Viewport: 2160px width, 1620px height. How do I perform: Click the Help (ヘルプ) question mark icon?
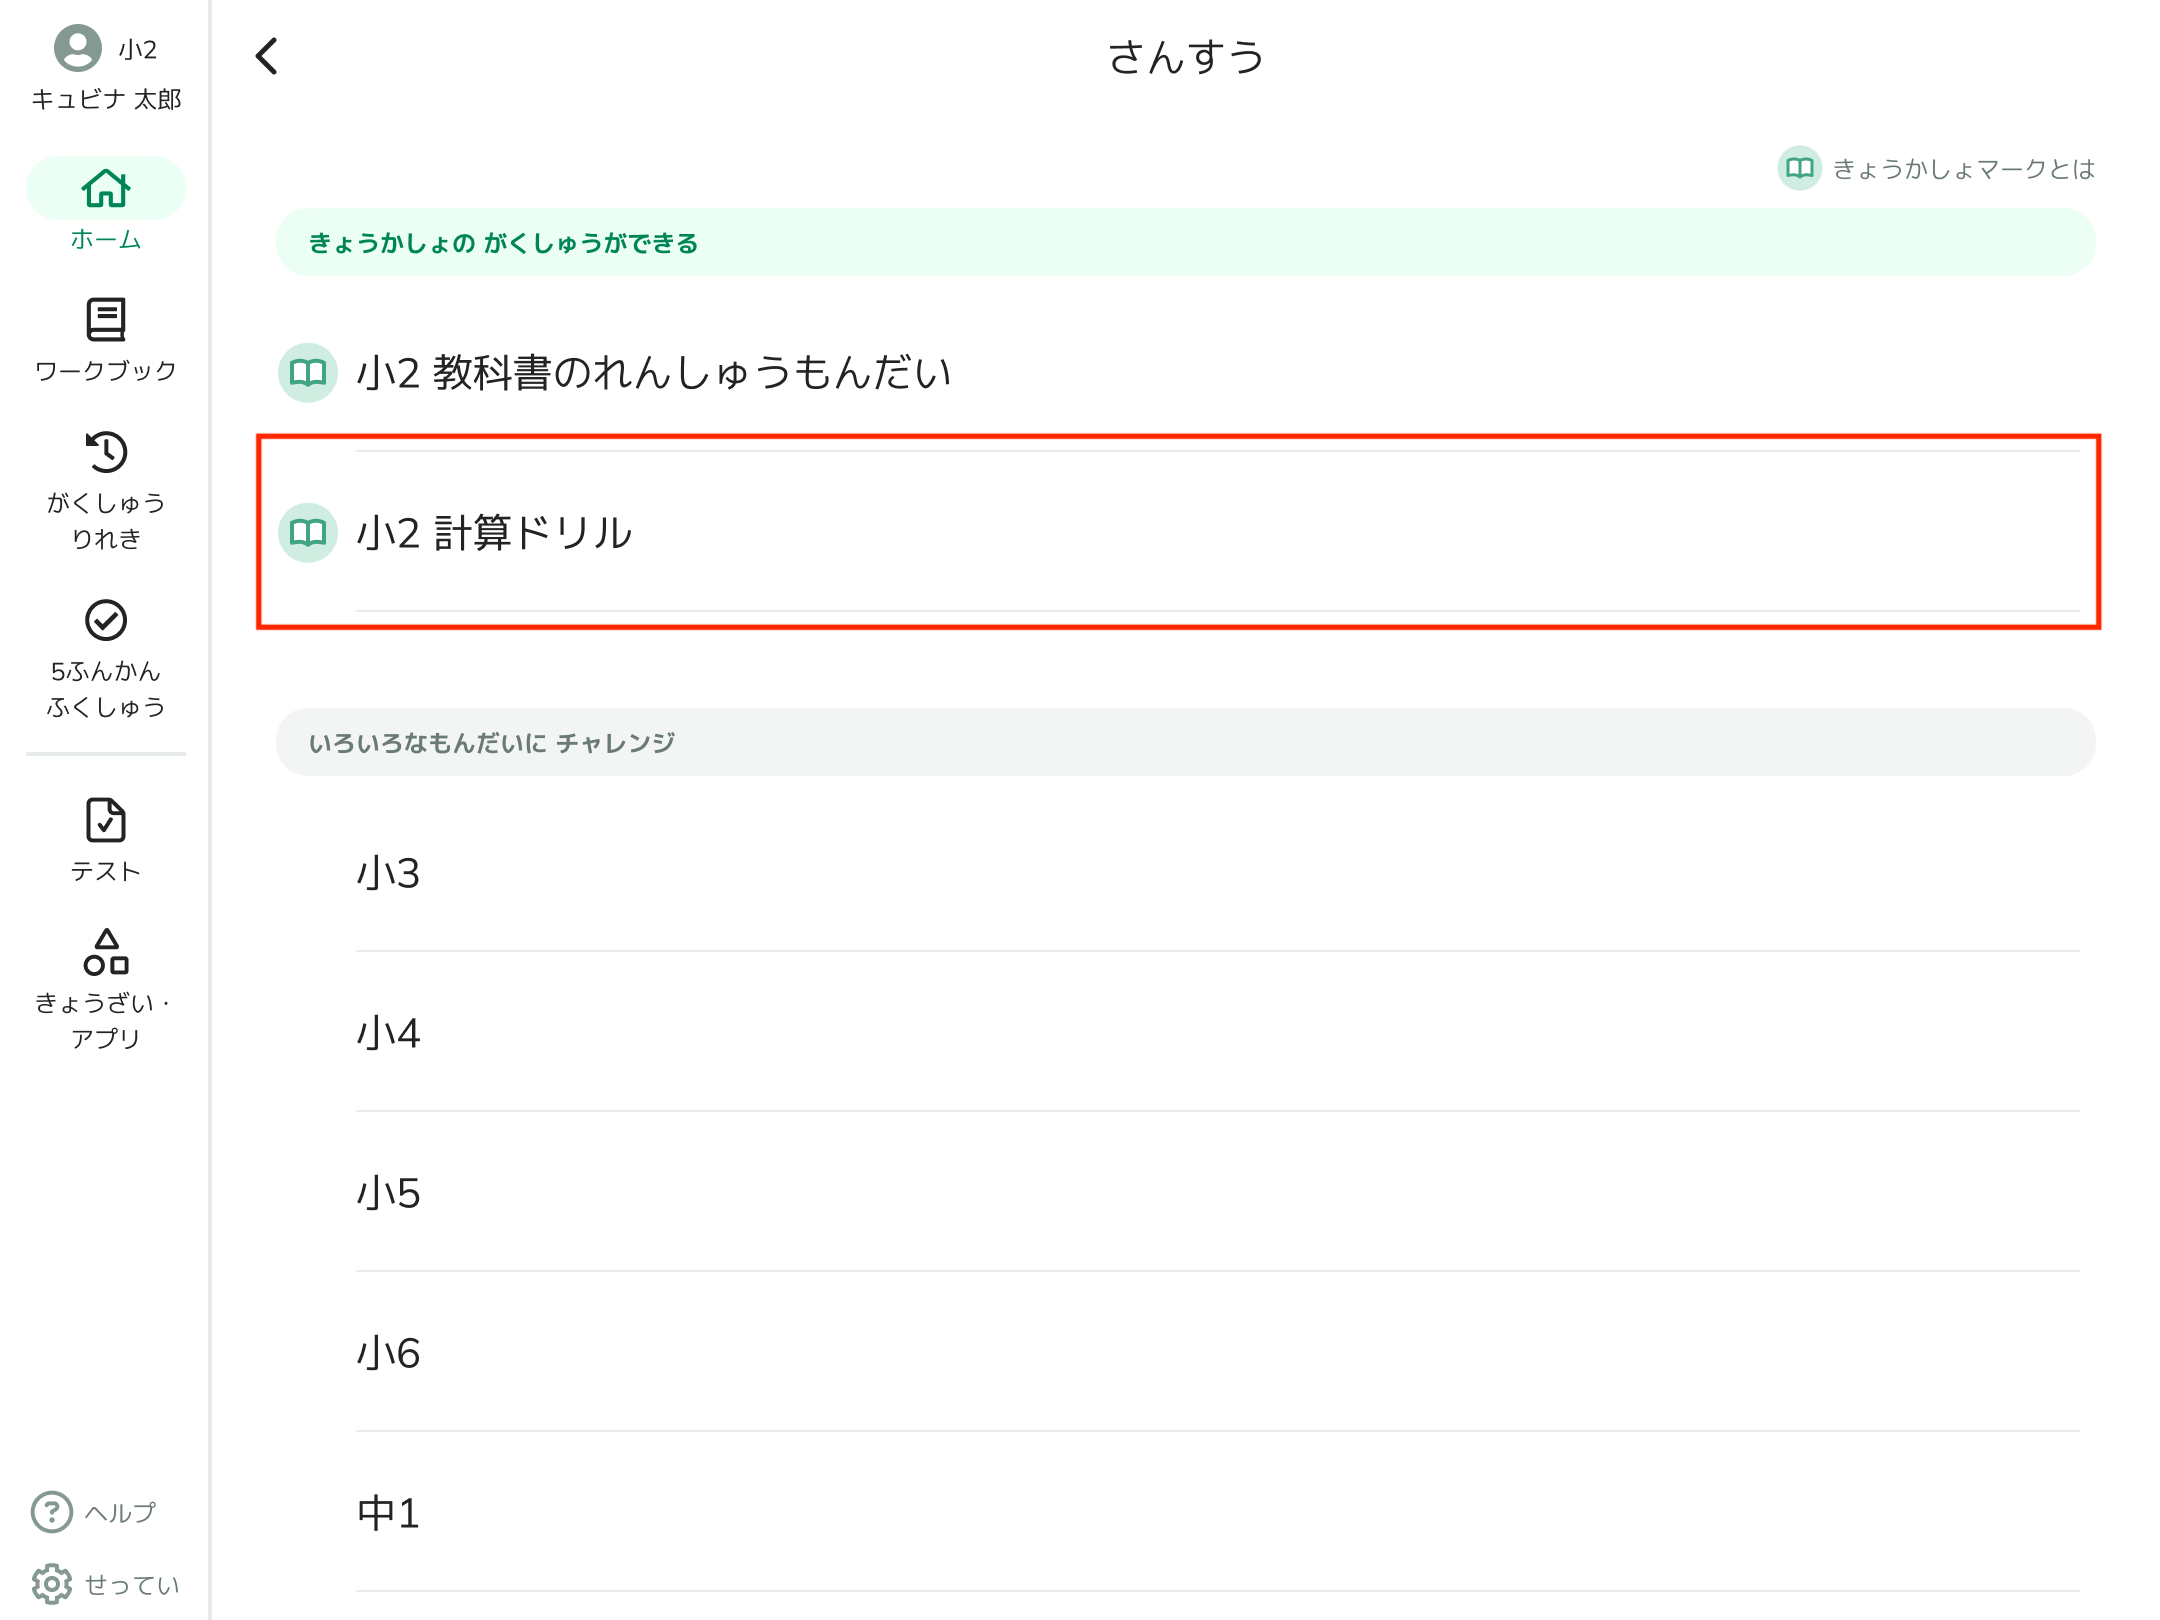[x=52, y=1512]
